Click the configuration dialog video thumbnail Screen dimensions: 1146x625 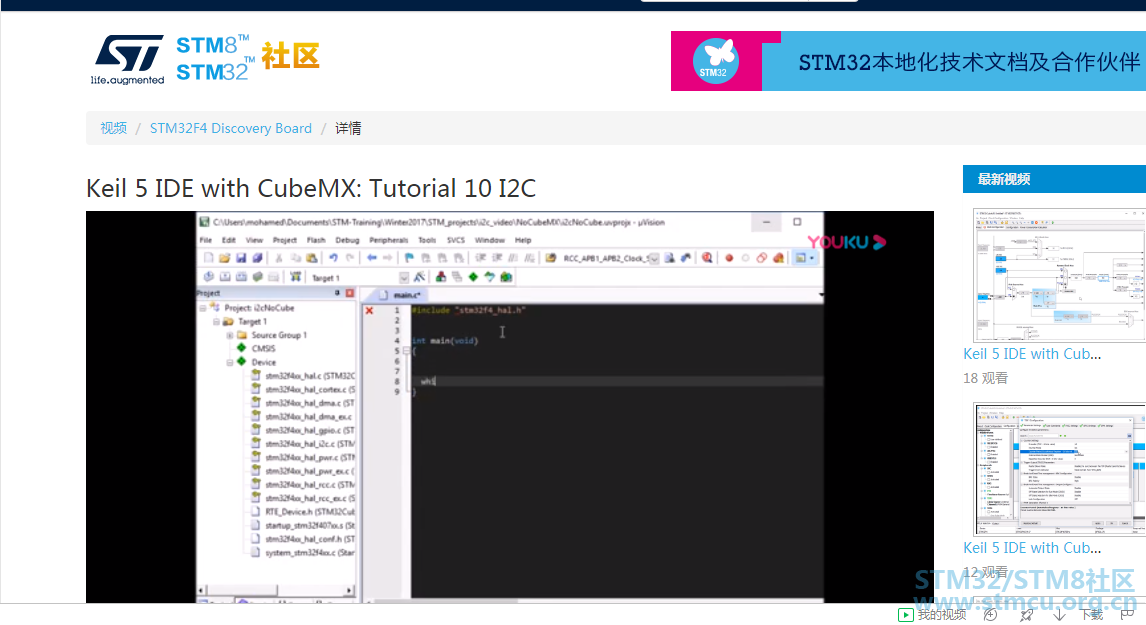click(x=1059, y=469)
